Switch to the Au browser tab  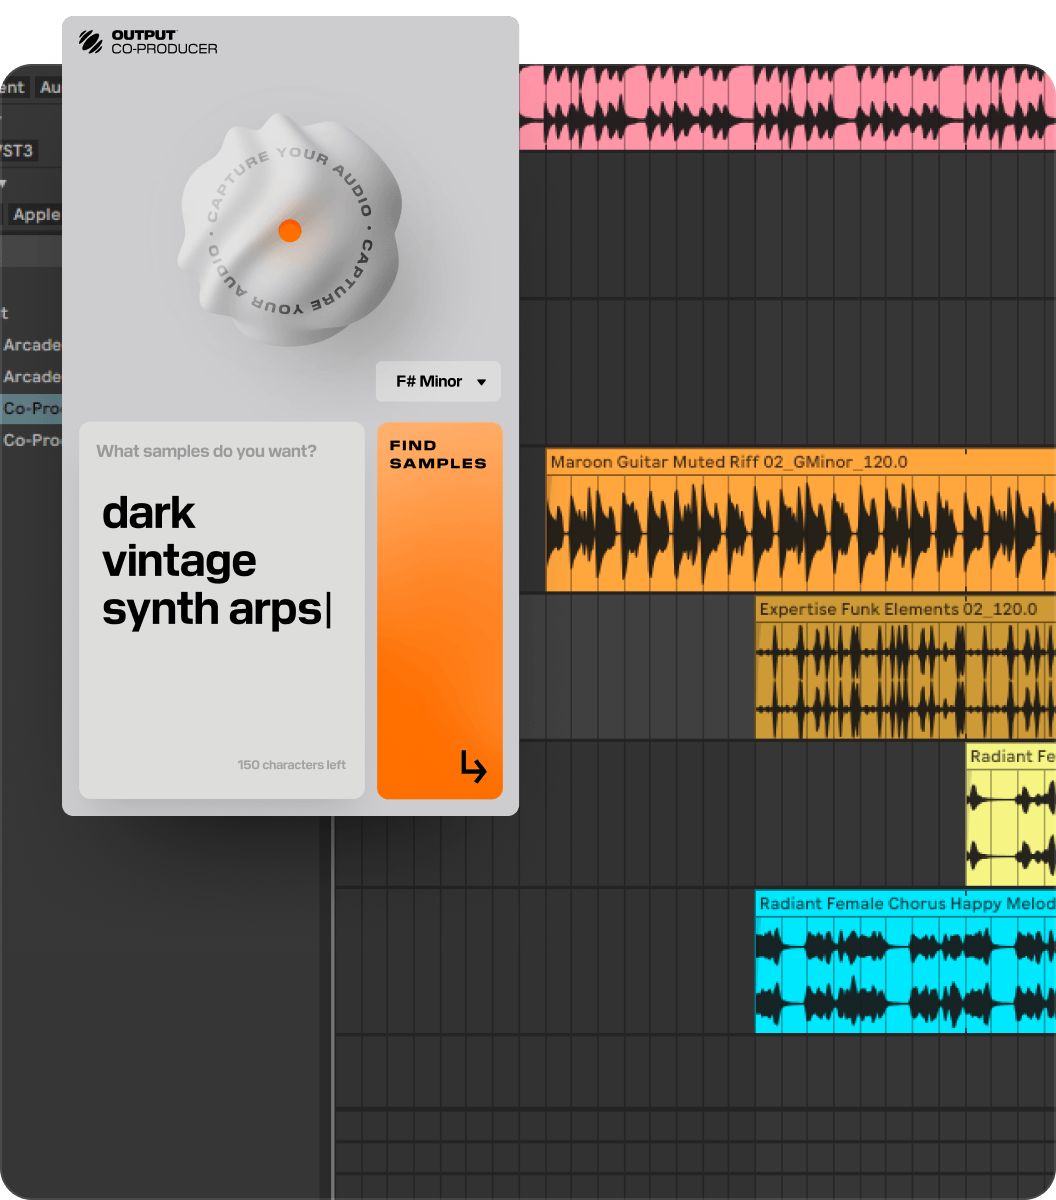50,87
